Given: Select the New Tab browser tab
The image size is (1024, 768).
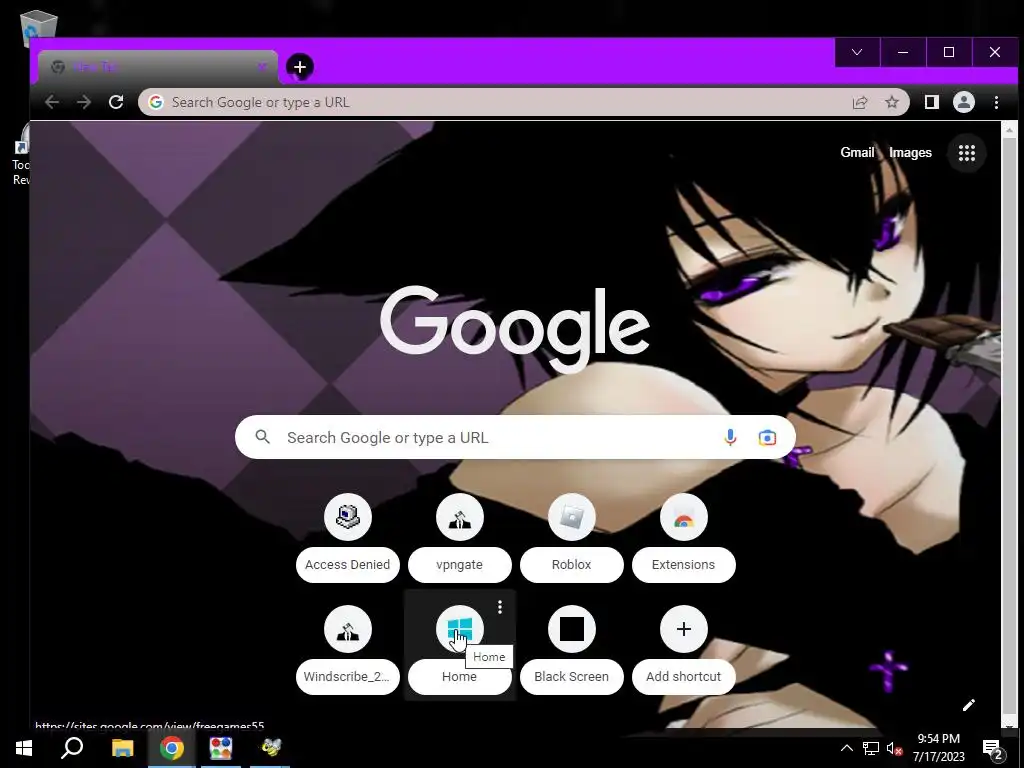Looking at the screenshot, I should coord(158,67).
